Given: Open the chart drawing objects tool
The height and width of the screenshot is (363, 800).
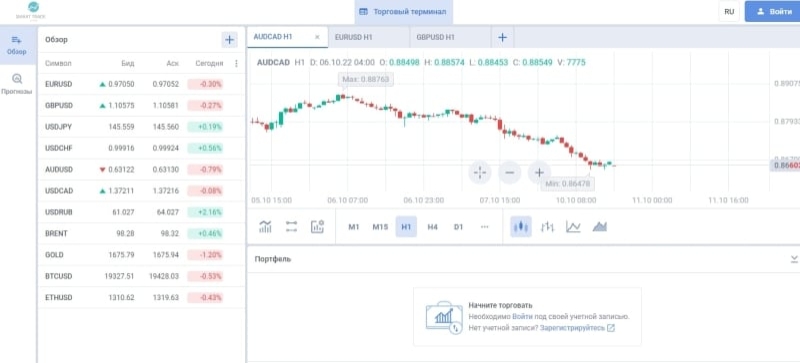Looking at the screenshot, I should point(291,227).
